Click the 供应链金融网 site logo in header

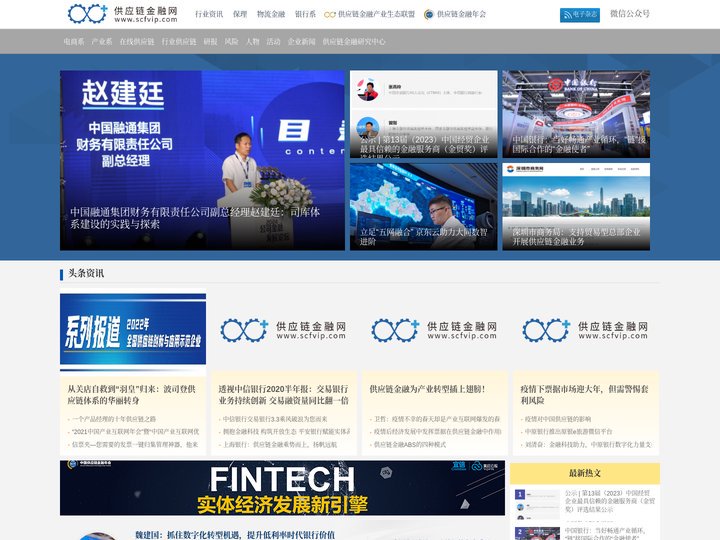(122, 14)
